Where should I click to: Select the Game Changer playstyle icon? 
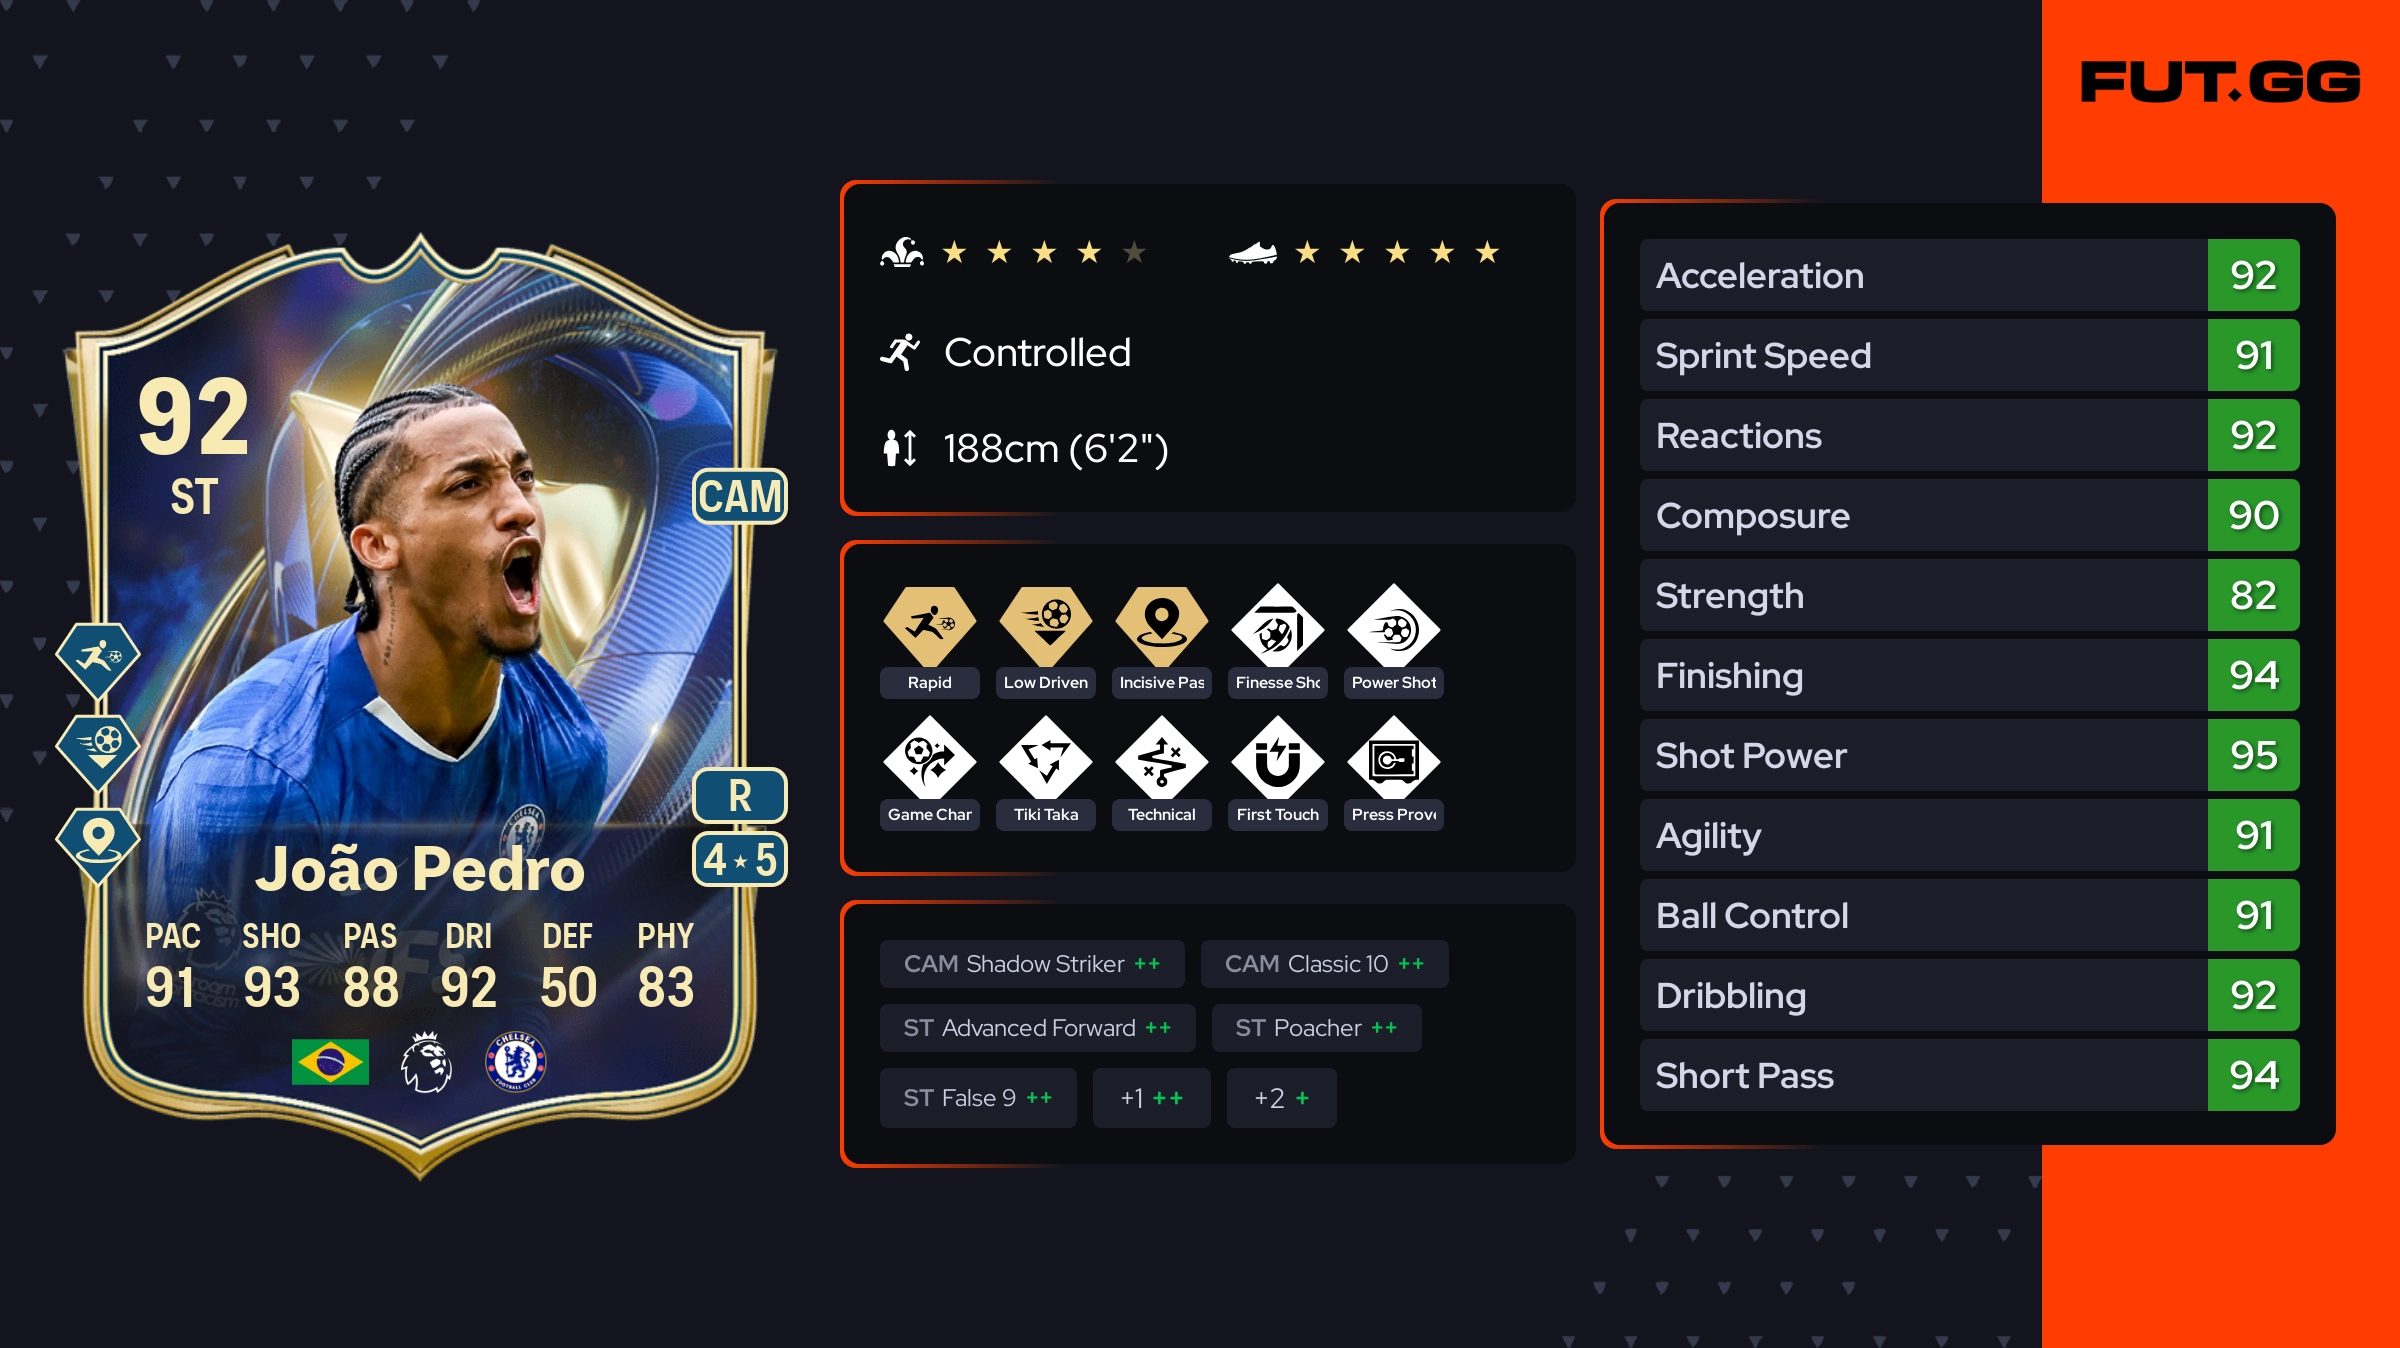tap(929, 760)
